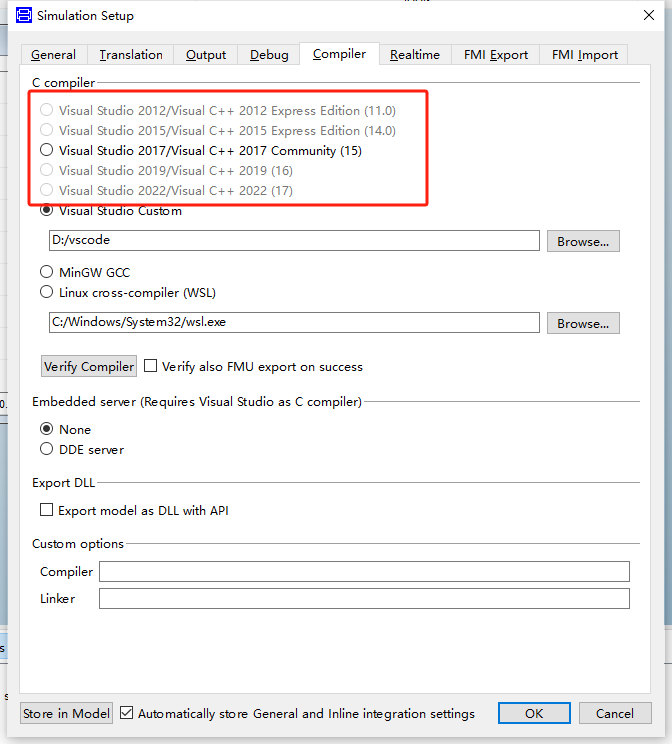The width and height of the screenshot is (672, 744).
Task: Switch to FMI Export tab
Action: click(x=496, y=55)
